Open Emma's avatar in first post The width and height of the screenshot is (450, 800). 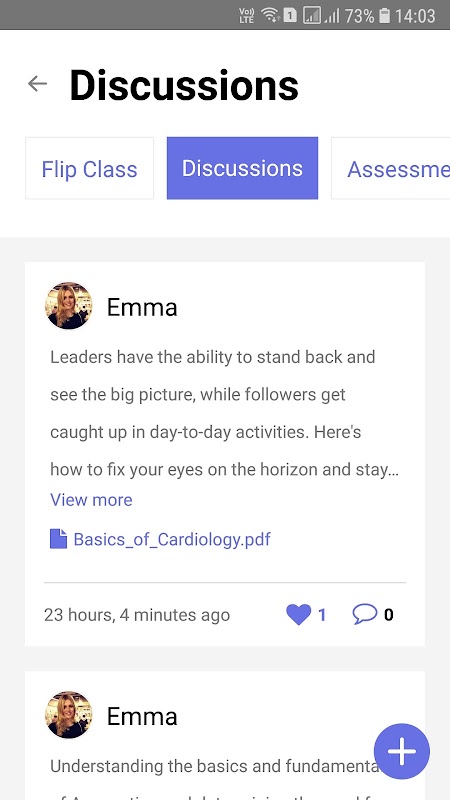[x=69, y=306]
